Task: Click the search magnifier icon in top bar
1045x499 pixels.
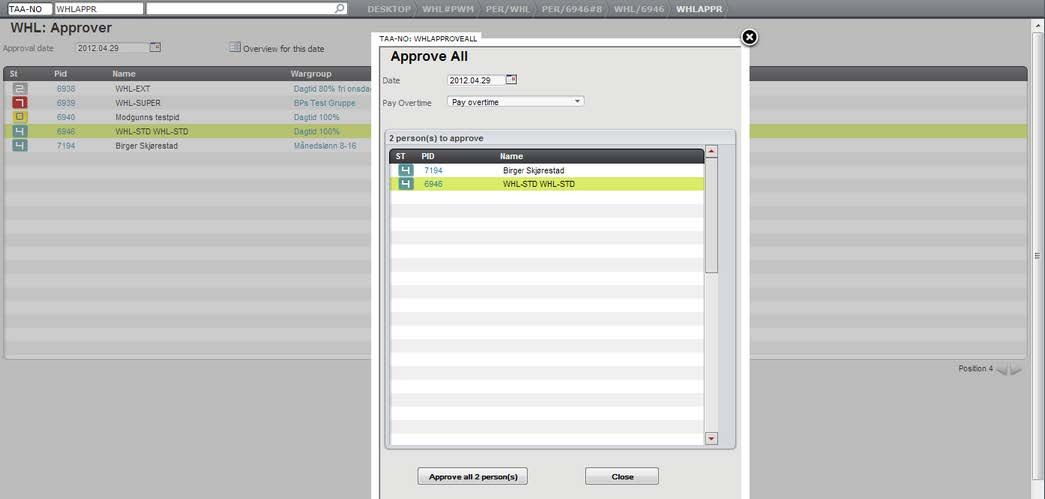Action: 340,9
